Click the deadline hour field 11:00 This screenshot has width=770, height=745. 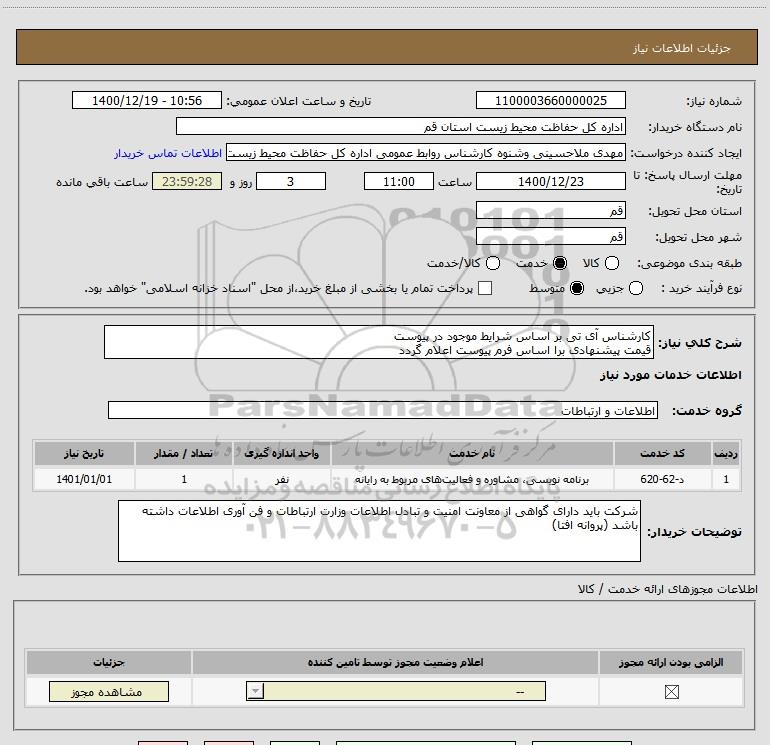tap(399, 181)
